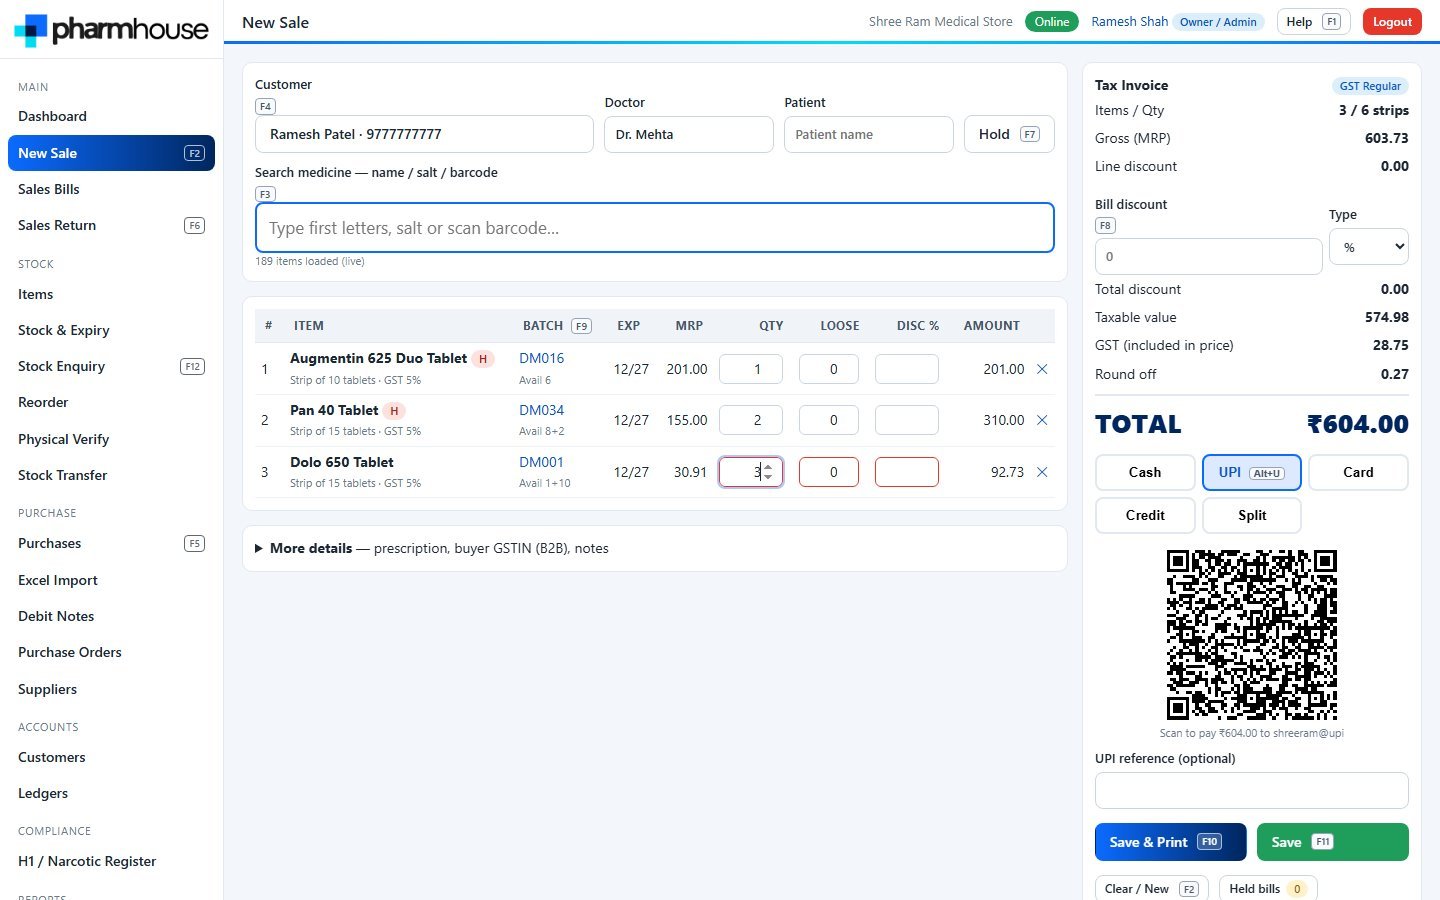Screen dimensions: 1440x900
Task: Click the H badge on Pan 40 Tablet
Action: click(x=394, y=411)
